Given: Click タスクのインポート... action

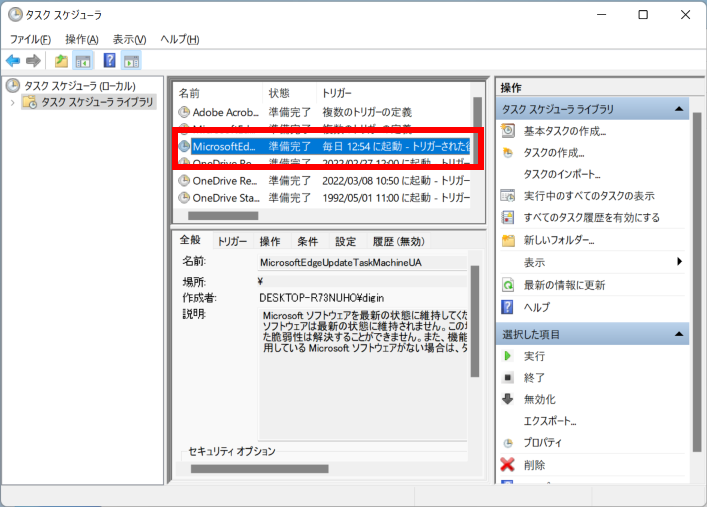Looking at the screenshot, I should click(562, 174).
